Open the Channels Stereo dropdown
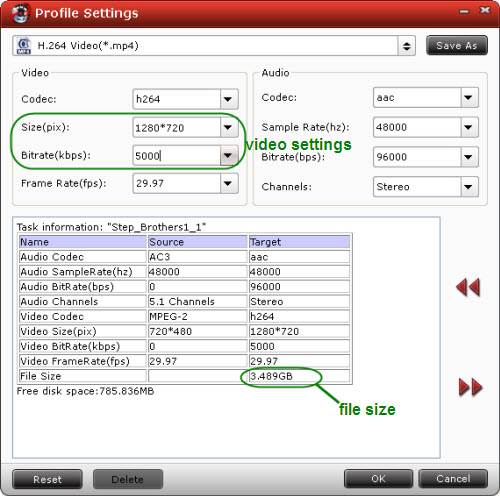500x496 pixels. [469, 187]
